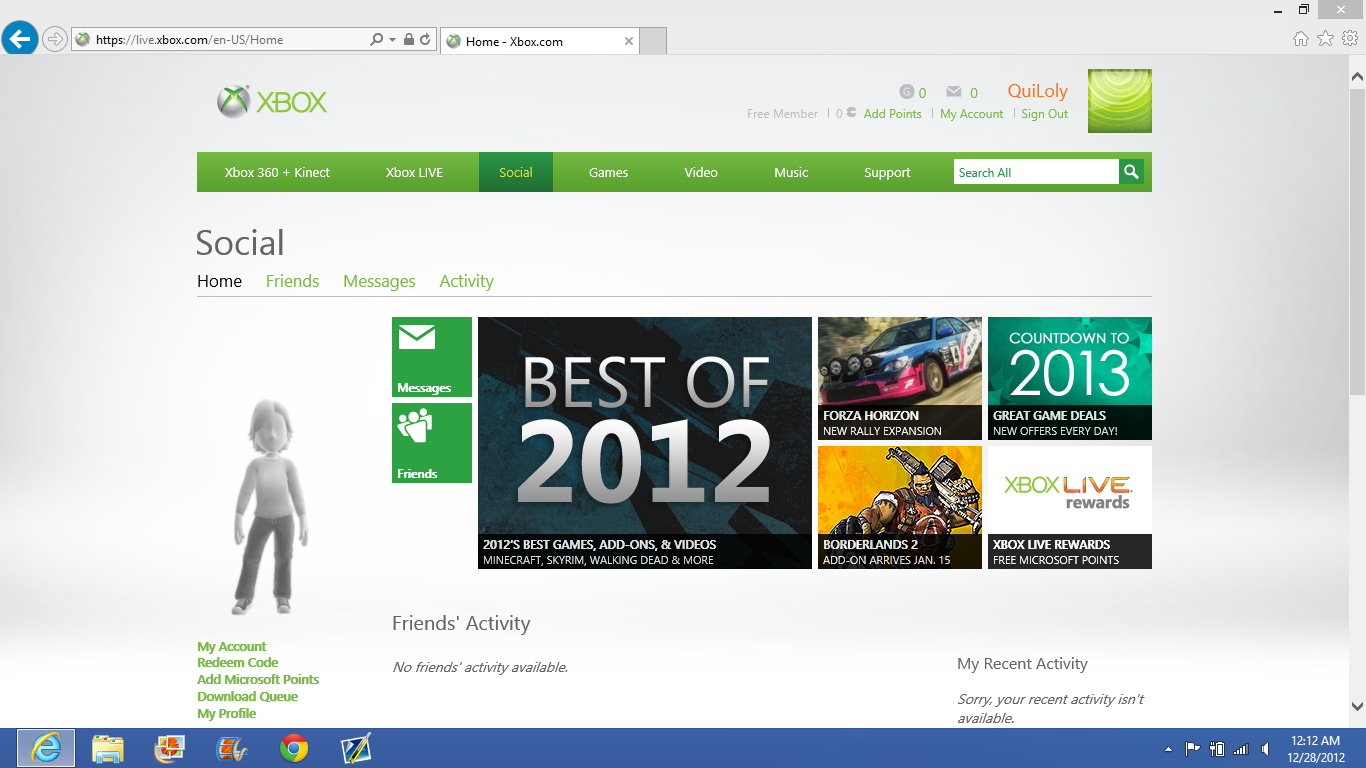Click My Account link below the avatar
The image size is (1366, 768).
tap(232, 646)
